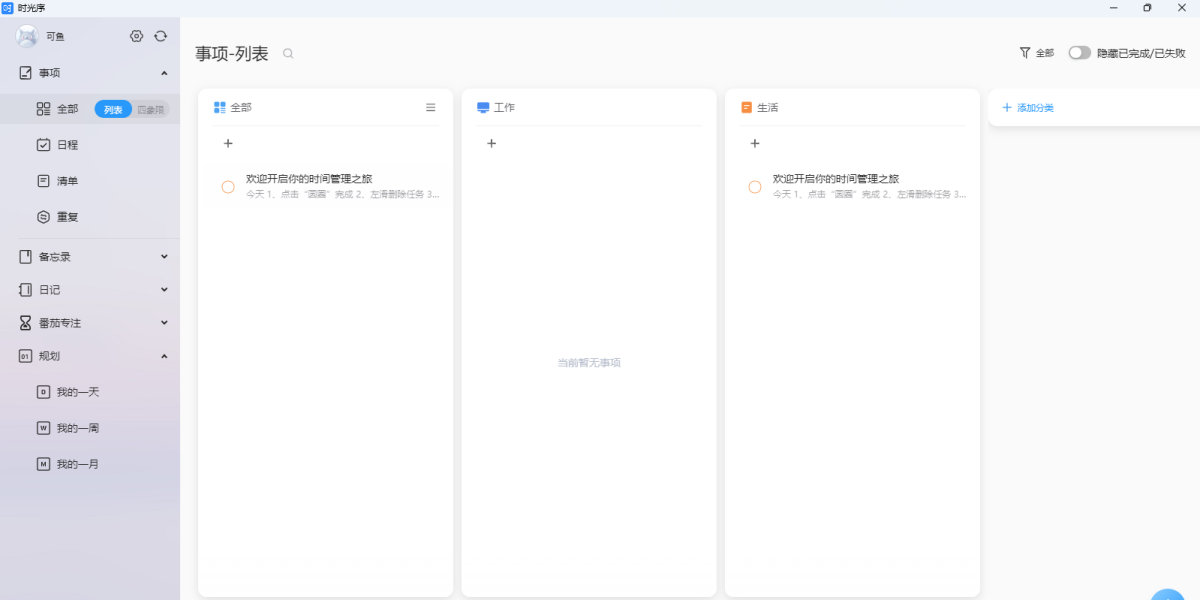Collapse the 规划 section
The image size is (1200, 600).
click(164, 356)
